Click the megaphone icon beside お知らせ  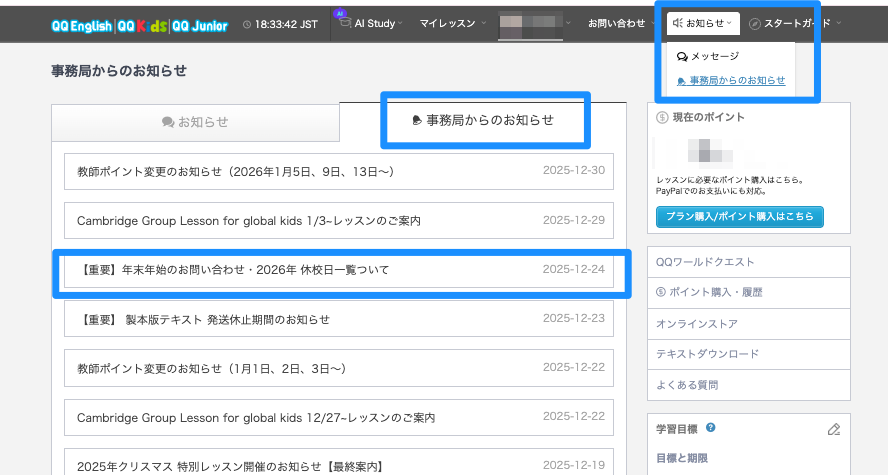pyautogui.click(x=677, y=23)
